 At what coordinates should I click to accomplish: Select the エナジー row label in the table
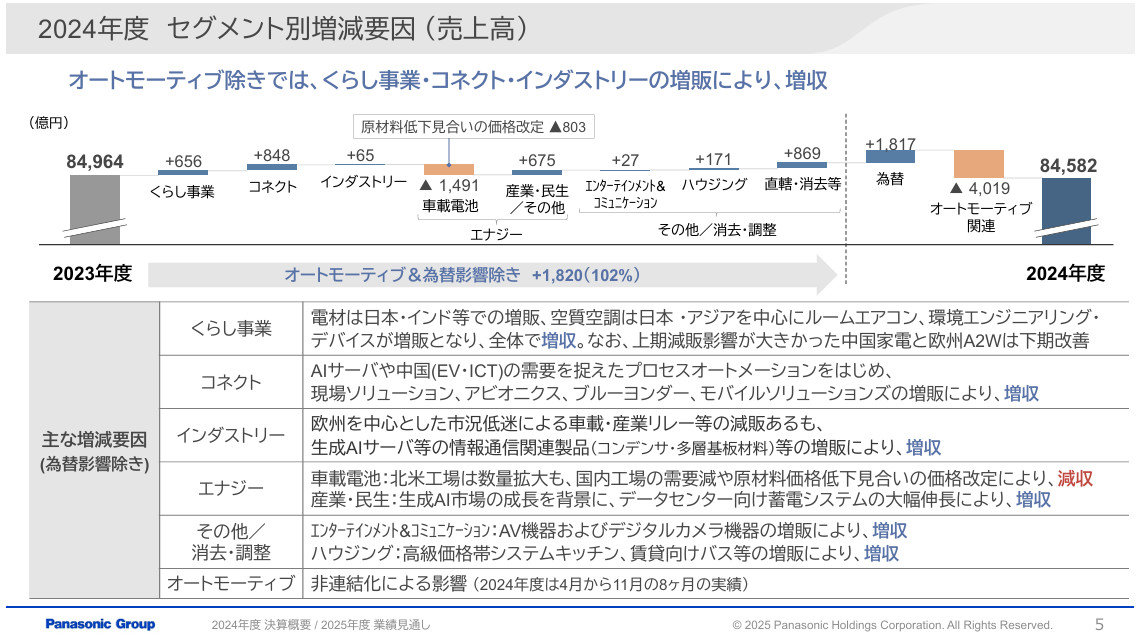click(x=231, y=489)
